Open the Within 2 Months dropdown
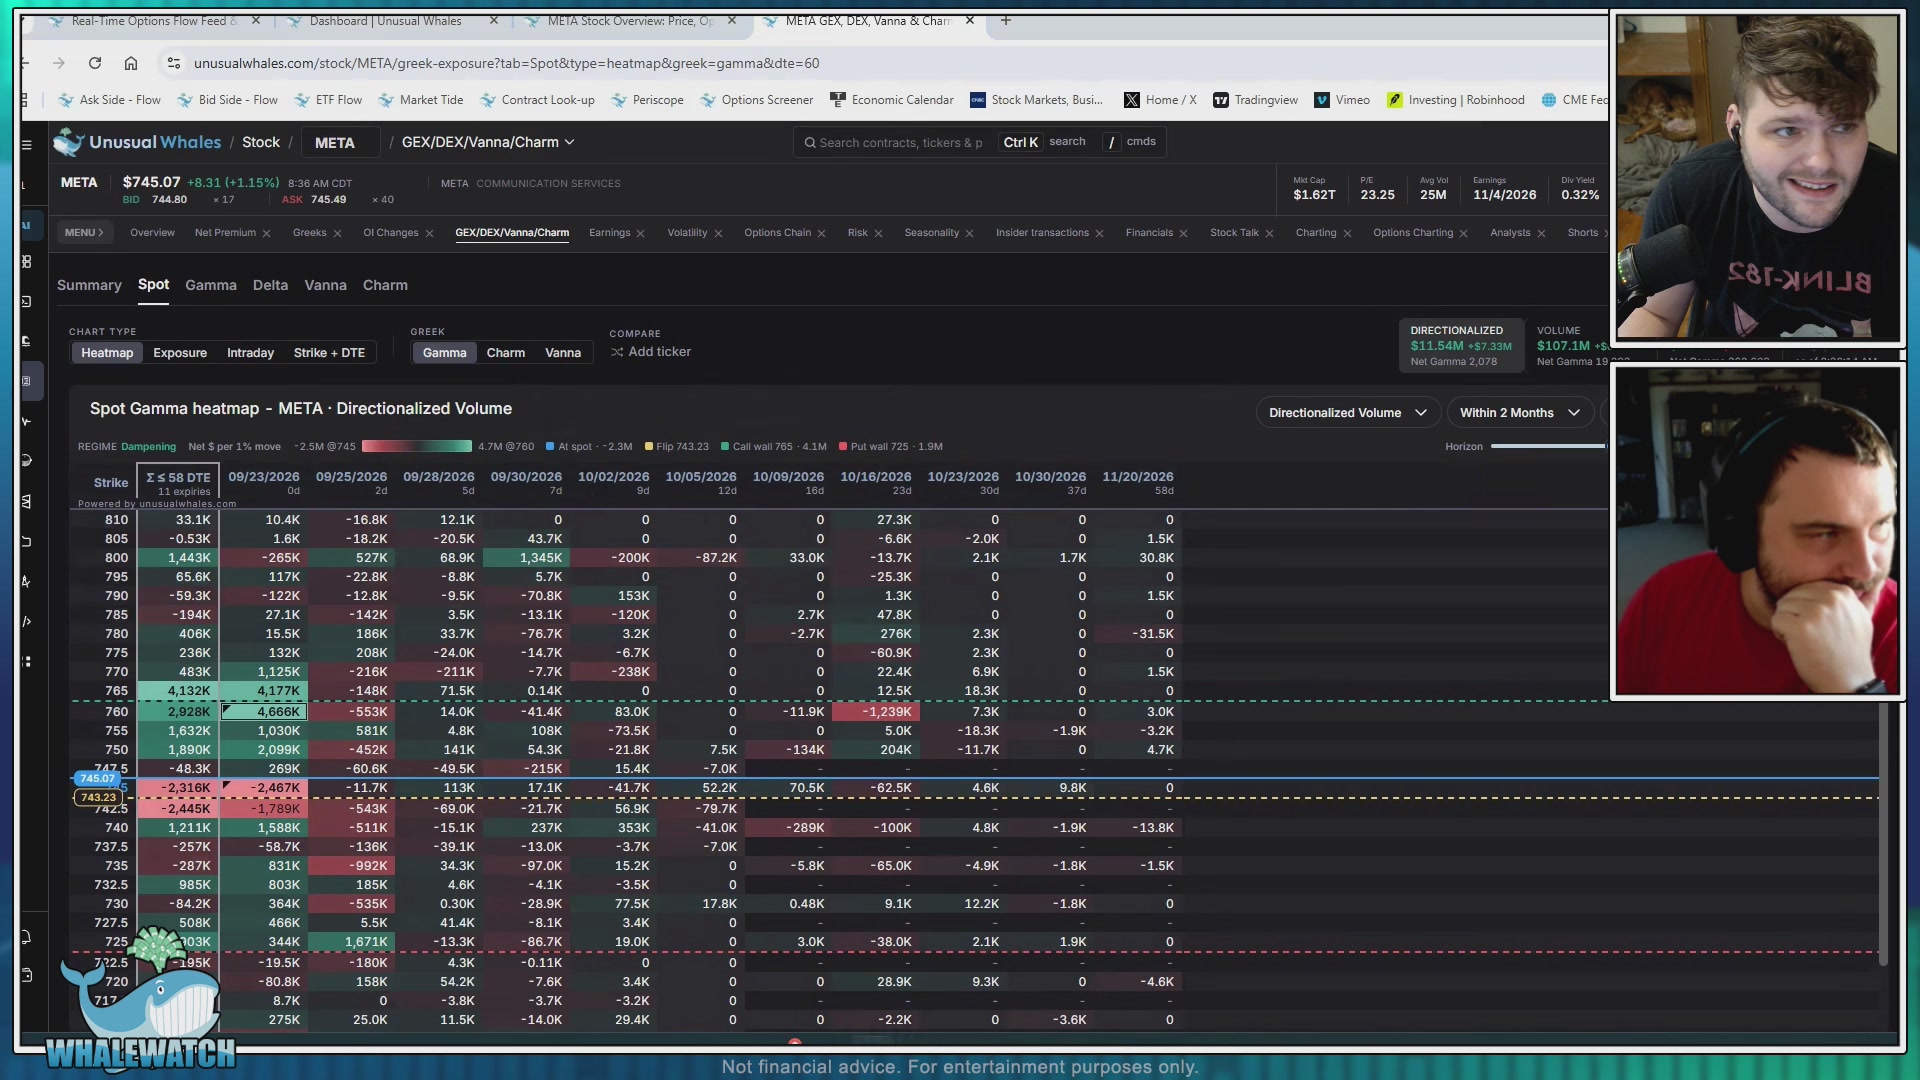Viewport: 1920px width, 1080px height. point(1519,413)
